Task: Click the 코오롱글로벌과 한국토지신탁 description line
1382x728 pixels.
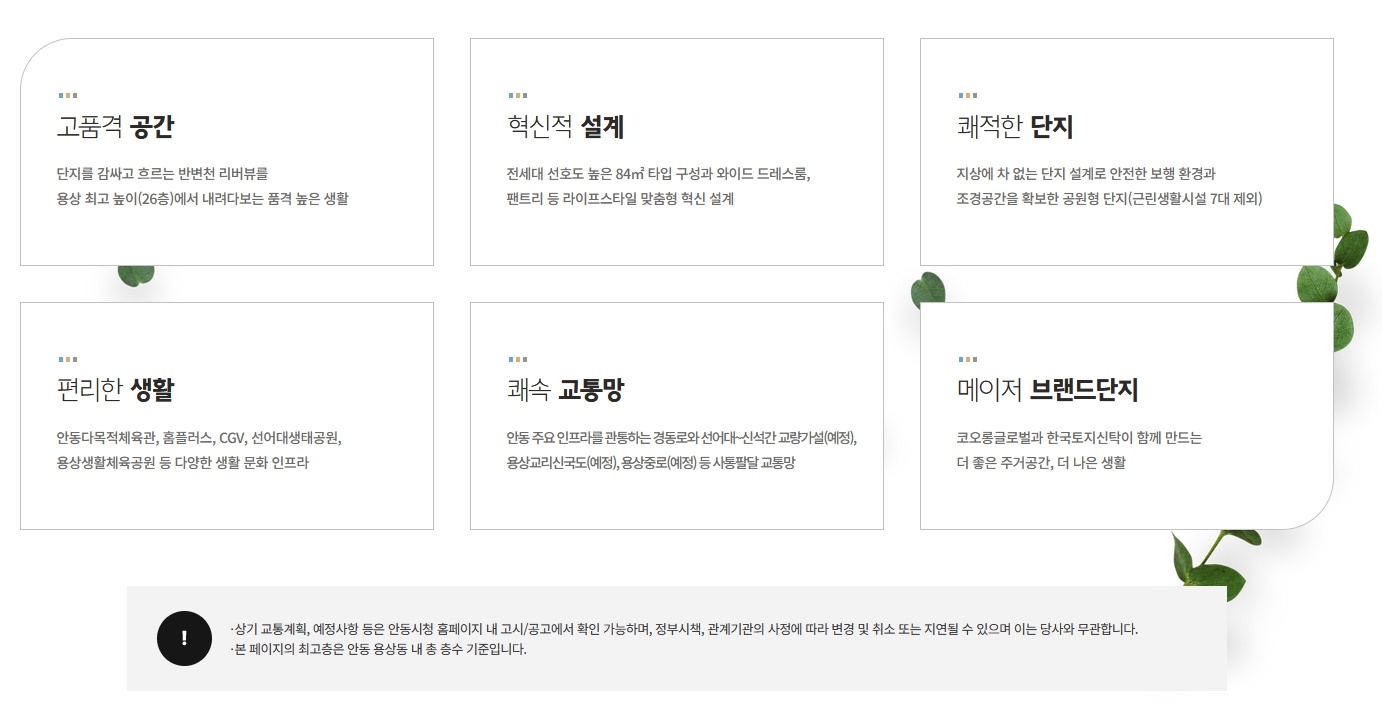Action: tap(1079, 437)
